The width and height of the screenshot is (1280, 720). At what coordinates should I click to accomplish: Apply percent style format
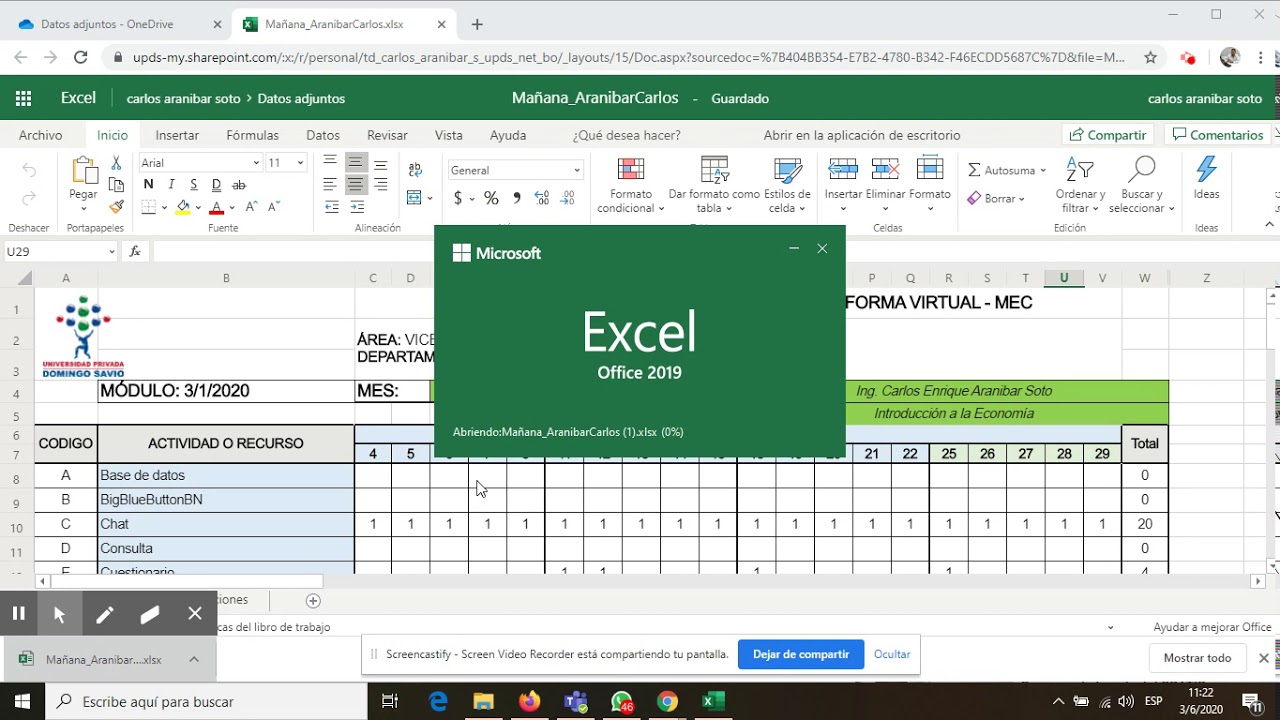(x=491, y=198)
